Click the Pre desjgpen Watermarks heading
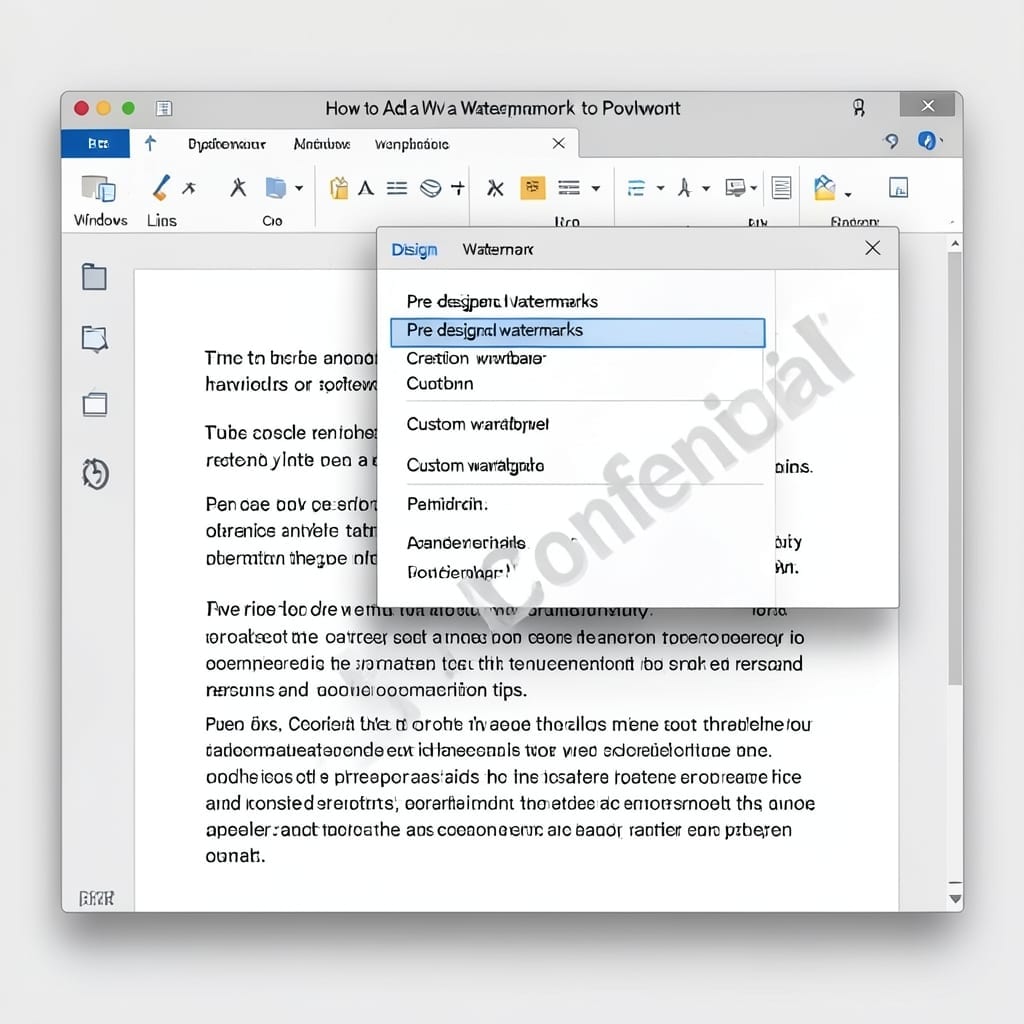 pyautogui.click(x=502, y=301)
